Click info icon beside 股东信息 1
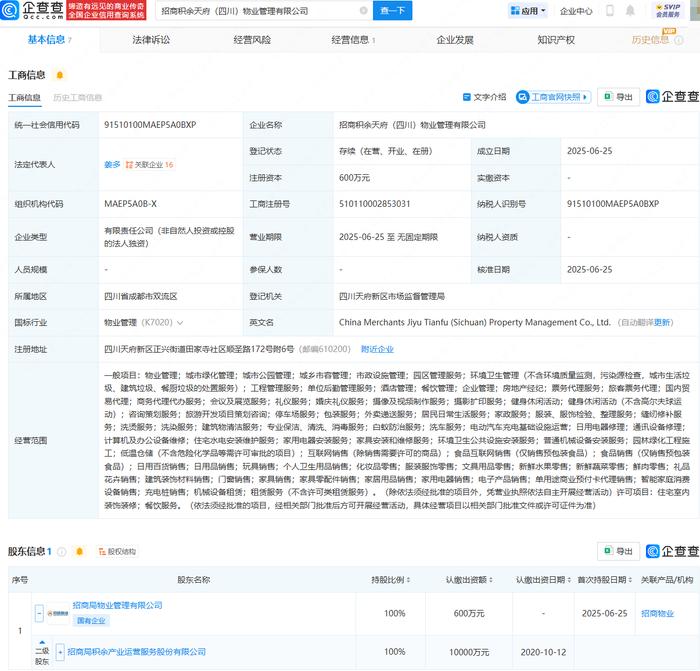This screenshot has height=671, width=700. pos(62,552)
